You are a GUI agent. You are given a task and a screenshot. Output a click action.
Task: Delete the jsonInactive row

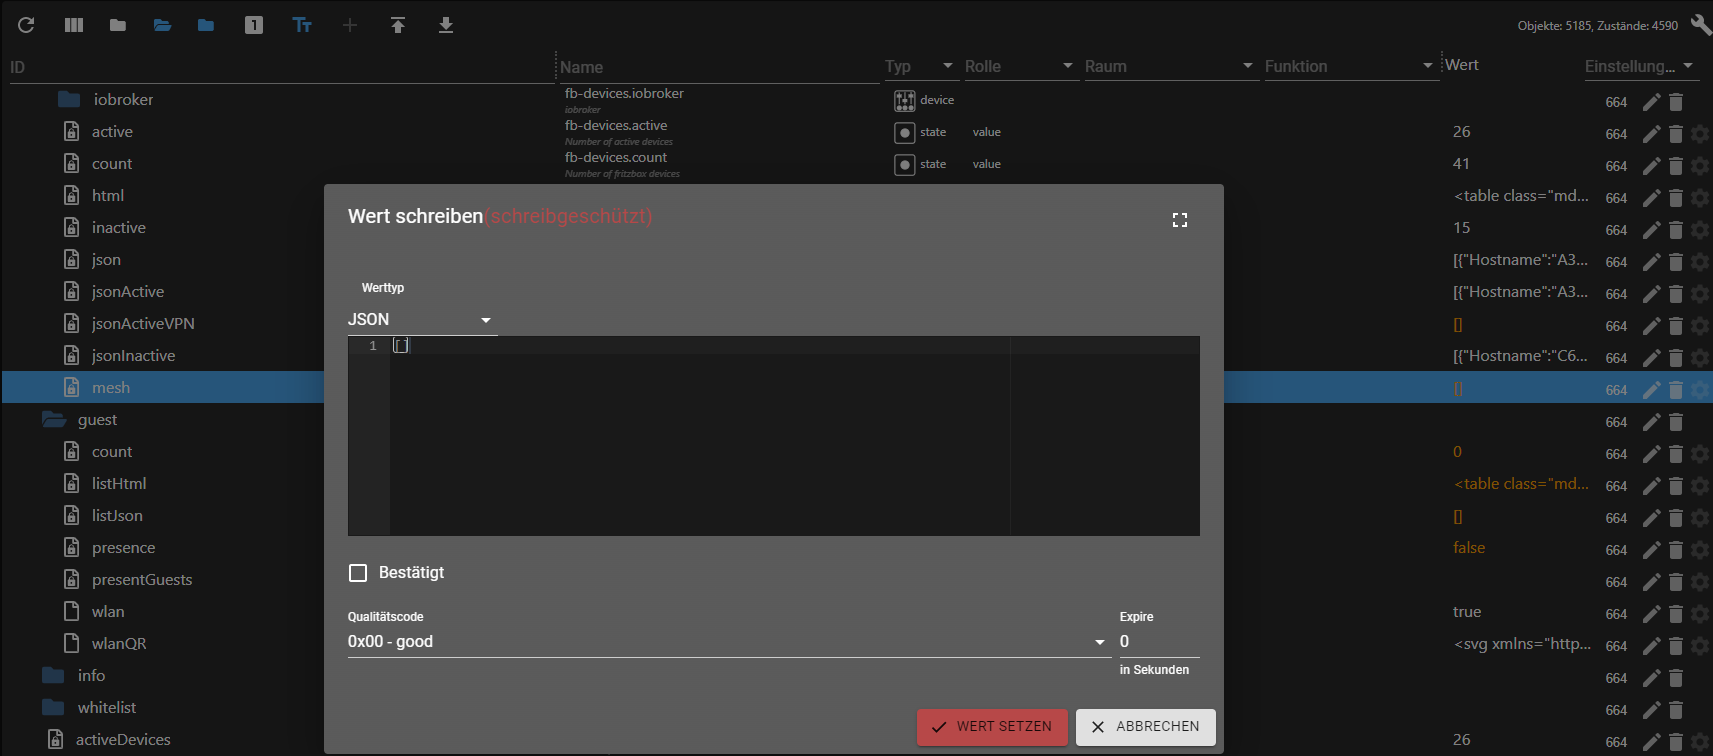(1676, 358)
